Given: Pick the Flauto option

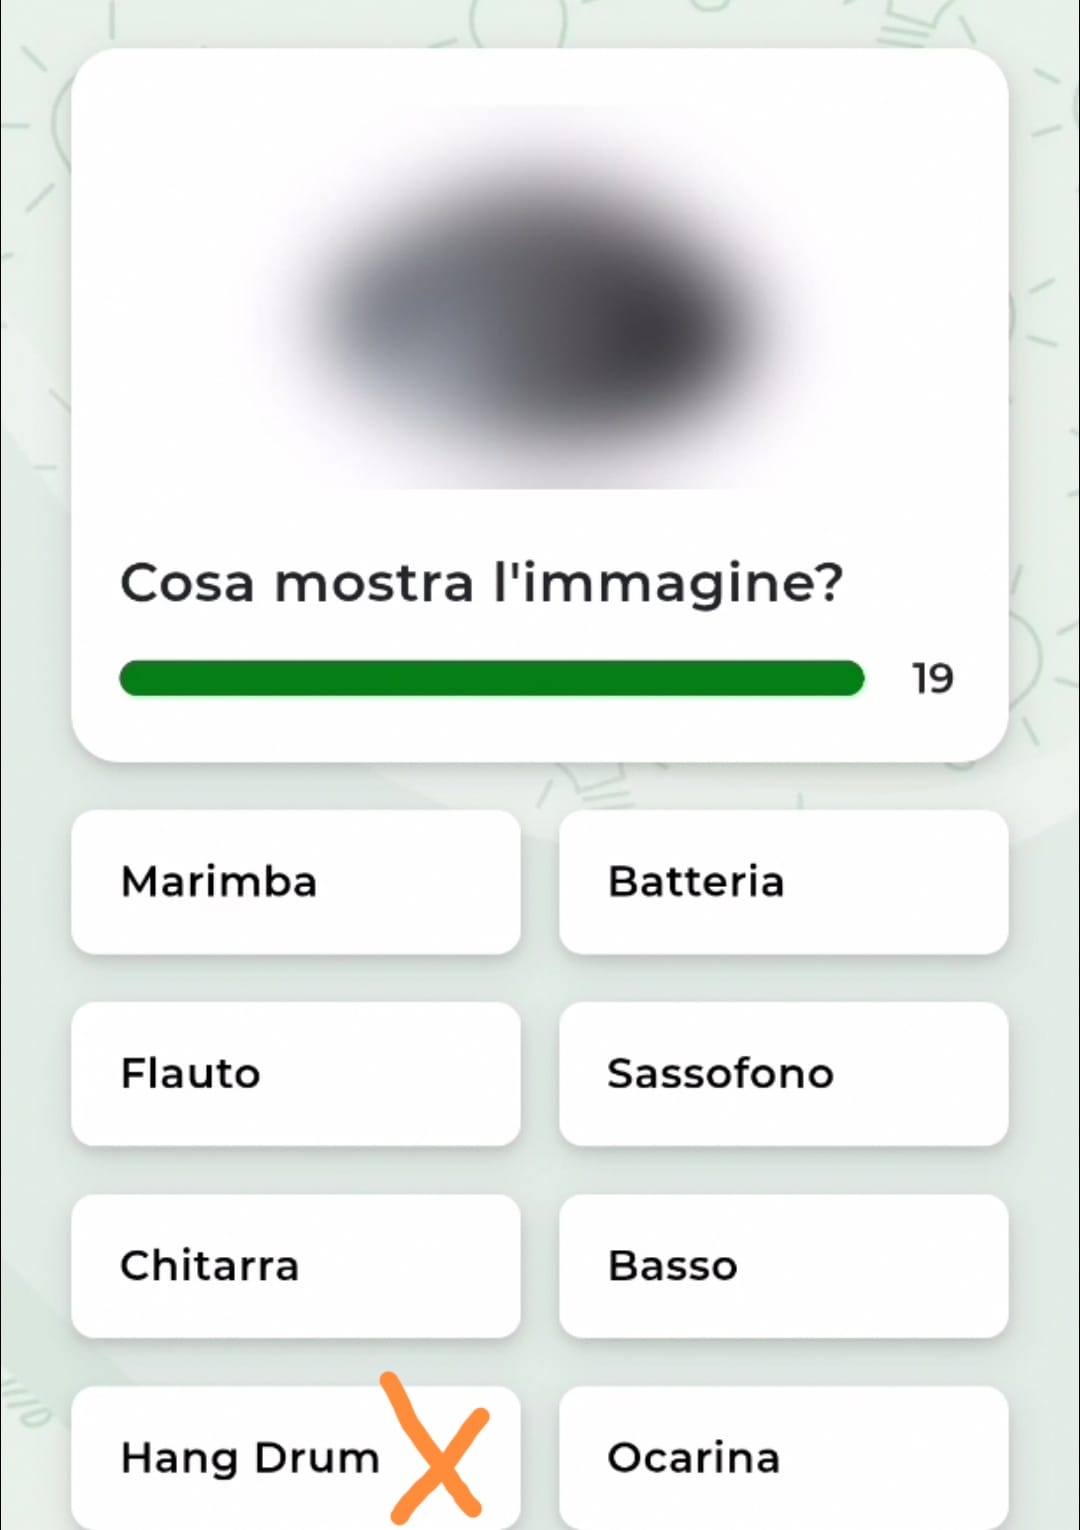Looking at the screenshot, I should coord(296,1074).
